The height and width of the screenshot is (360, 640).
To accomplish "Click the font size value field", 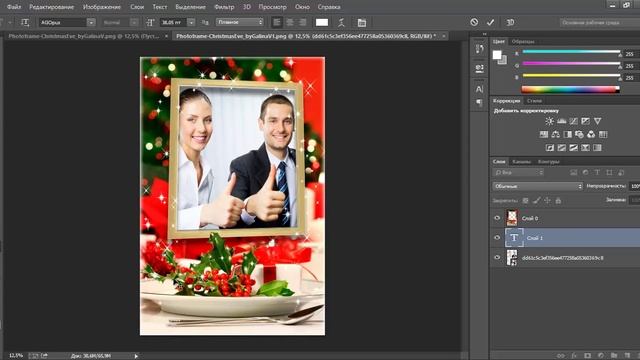I will click(173, 22).
